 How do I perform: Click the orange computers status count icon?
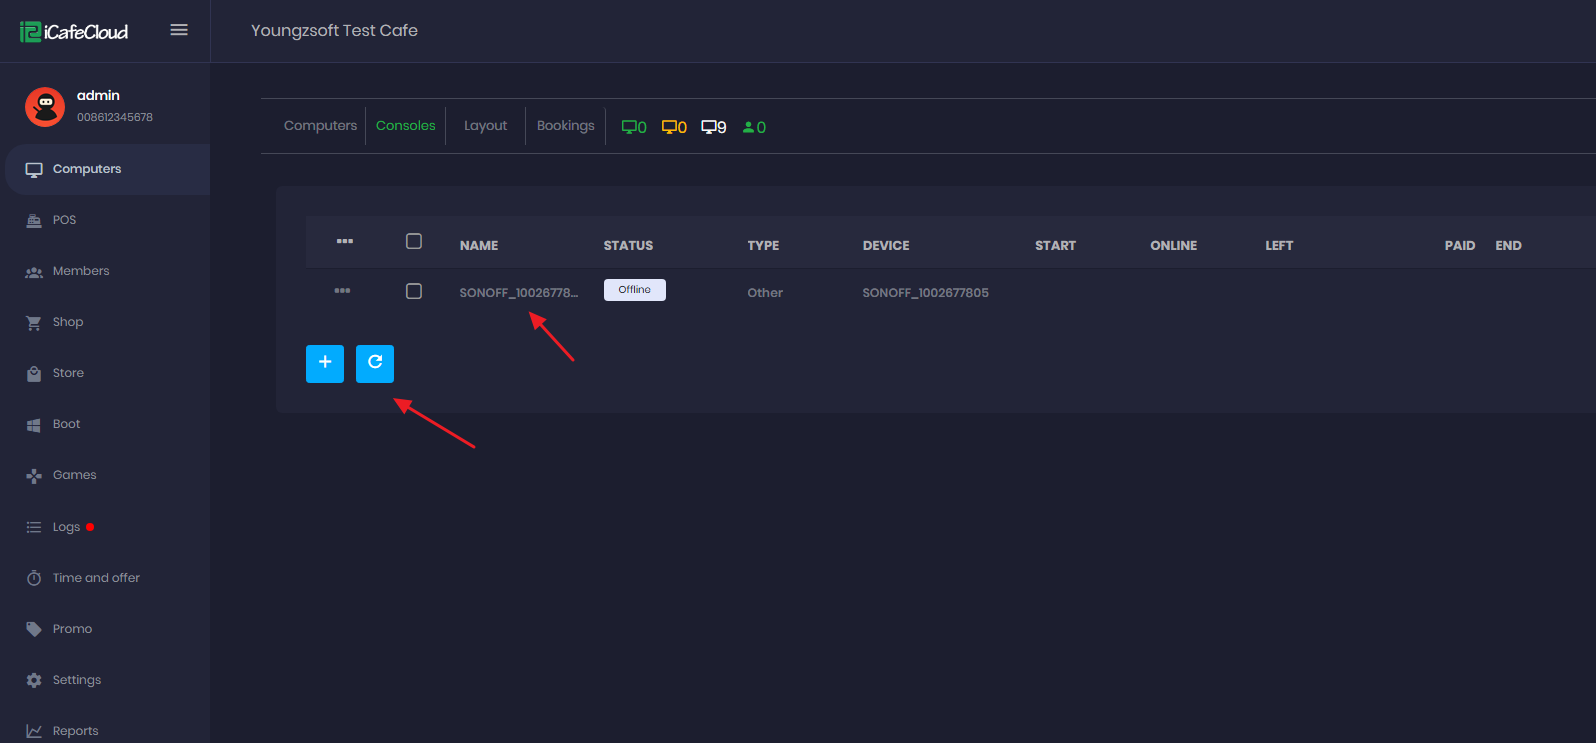click(674, 127)
